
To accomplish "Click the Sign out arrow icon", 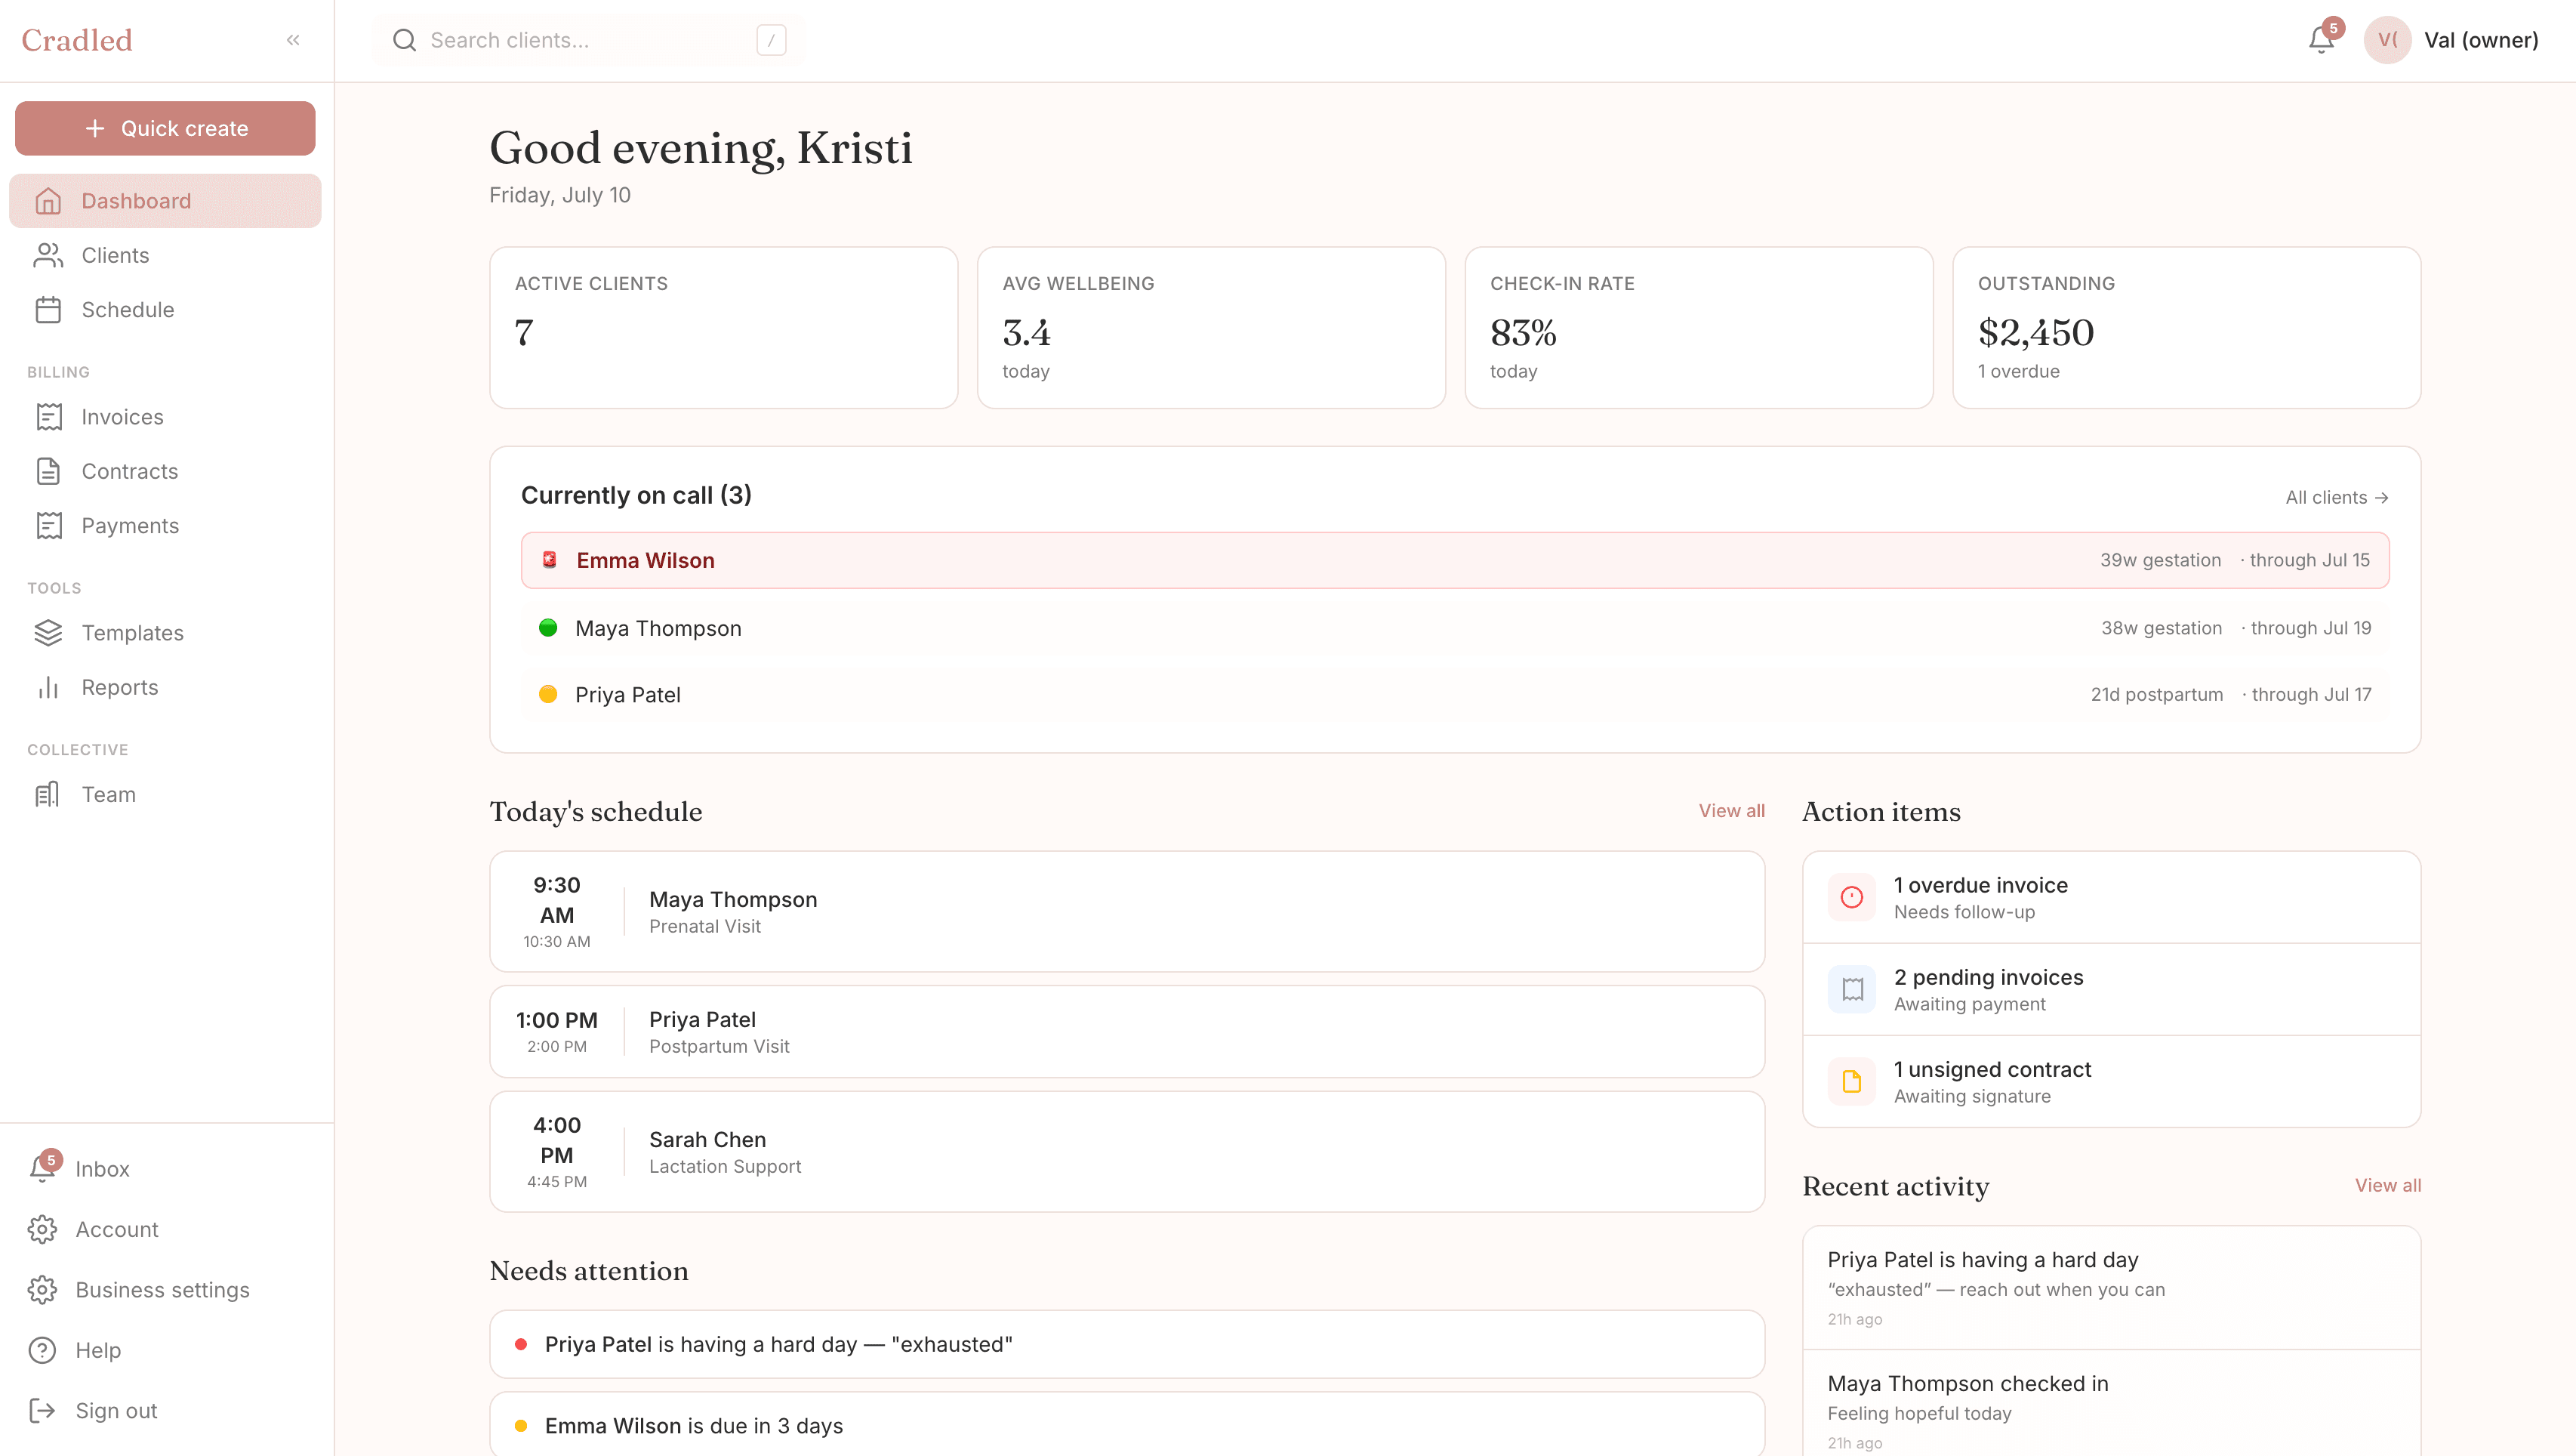I will tap(42, 1411).
